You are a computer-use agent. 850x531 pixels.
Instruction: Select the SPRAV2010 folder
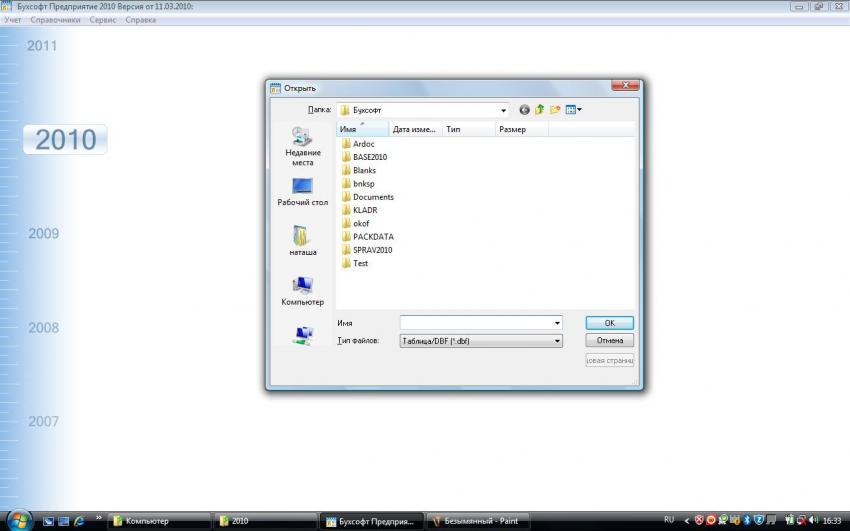click(372, 250)
